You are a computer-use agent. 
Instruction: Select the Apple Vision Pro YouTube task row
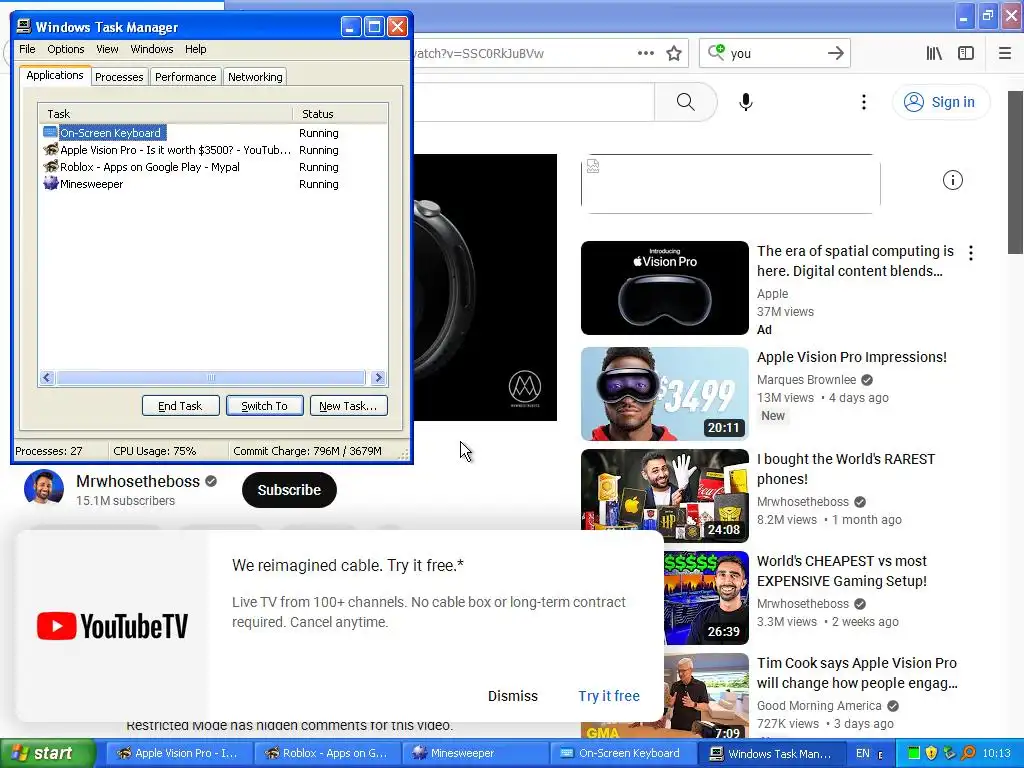point(213,150)
